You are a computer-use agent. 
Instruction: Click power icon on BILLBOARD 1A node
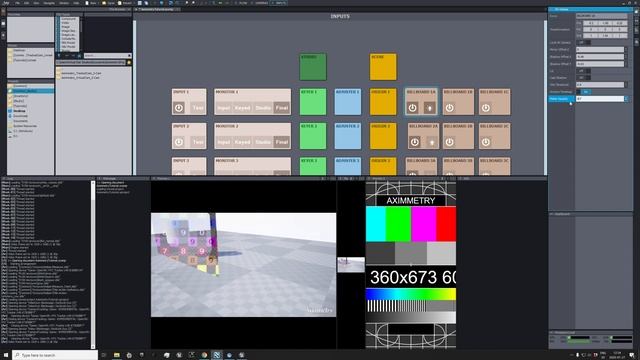pos(413,108)
